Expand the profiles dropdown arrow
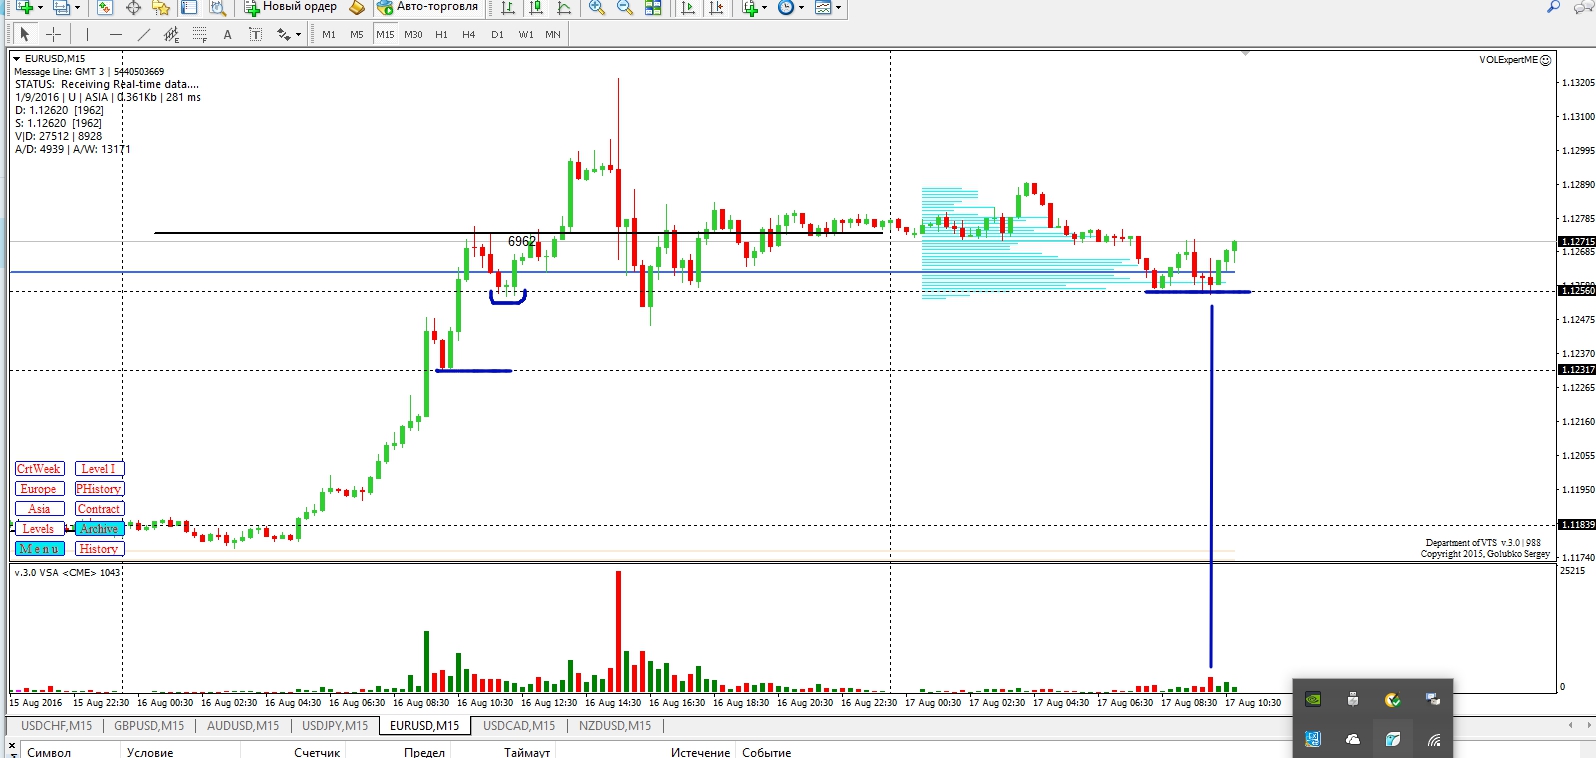This screenshot has height=758, width=1596. pyautogui.click(x=77, y=8)
